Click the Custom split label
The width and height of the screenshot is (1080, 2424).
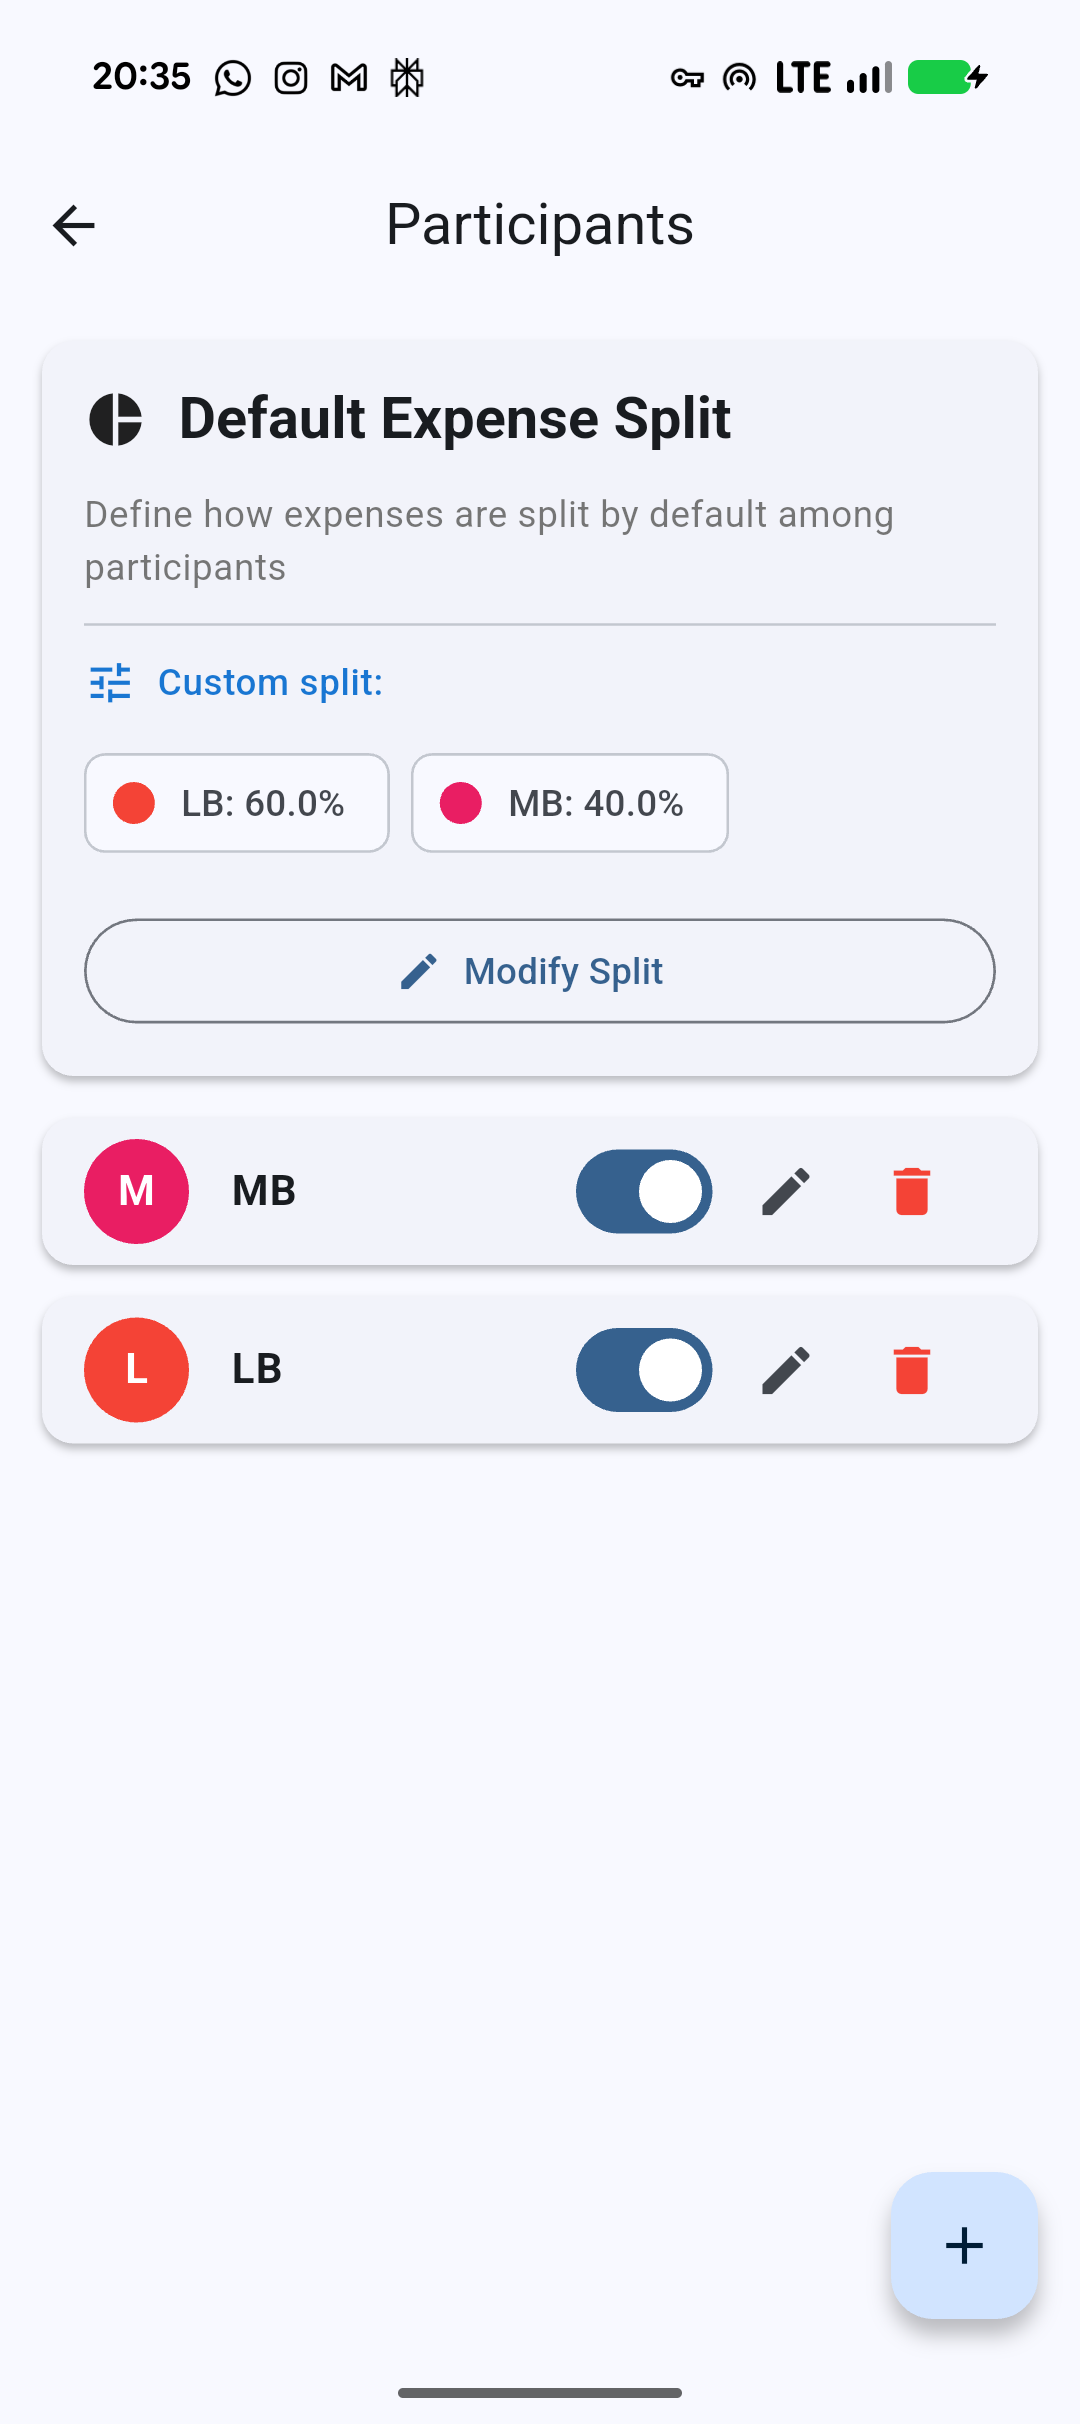pos(270,683)
